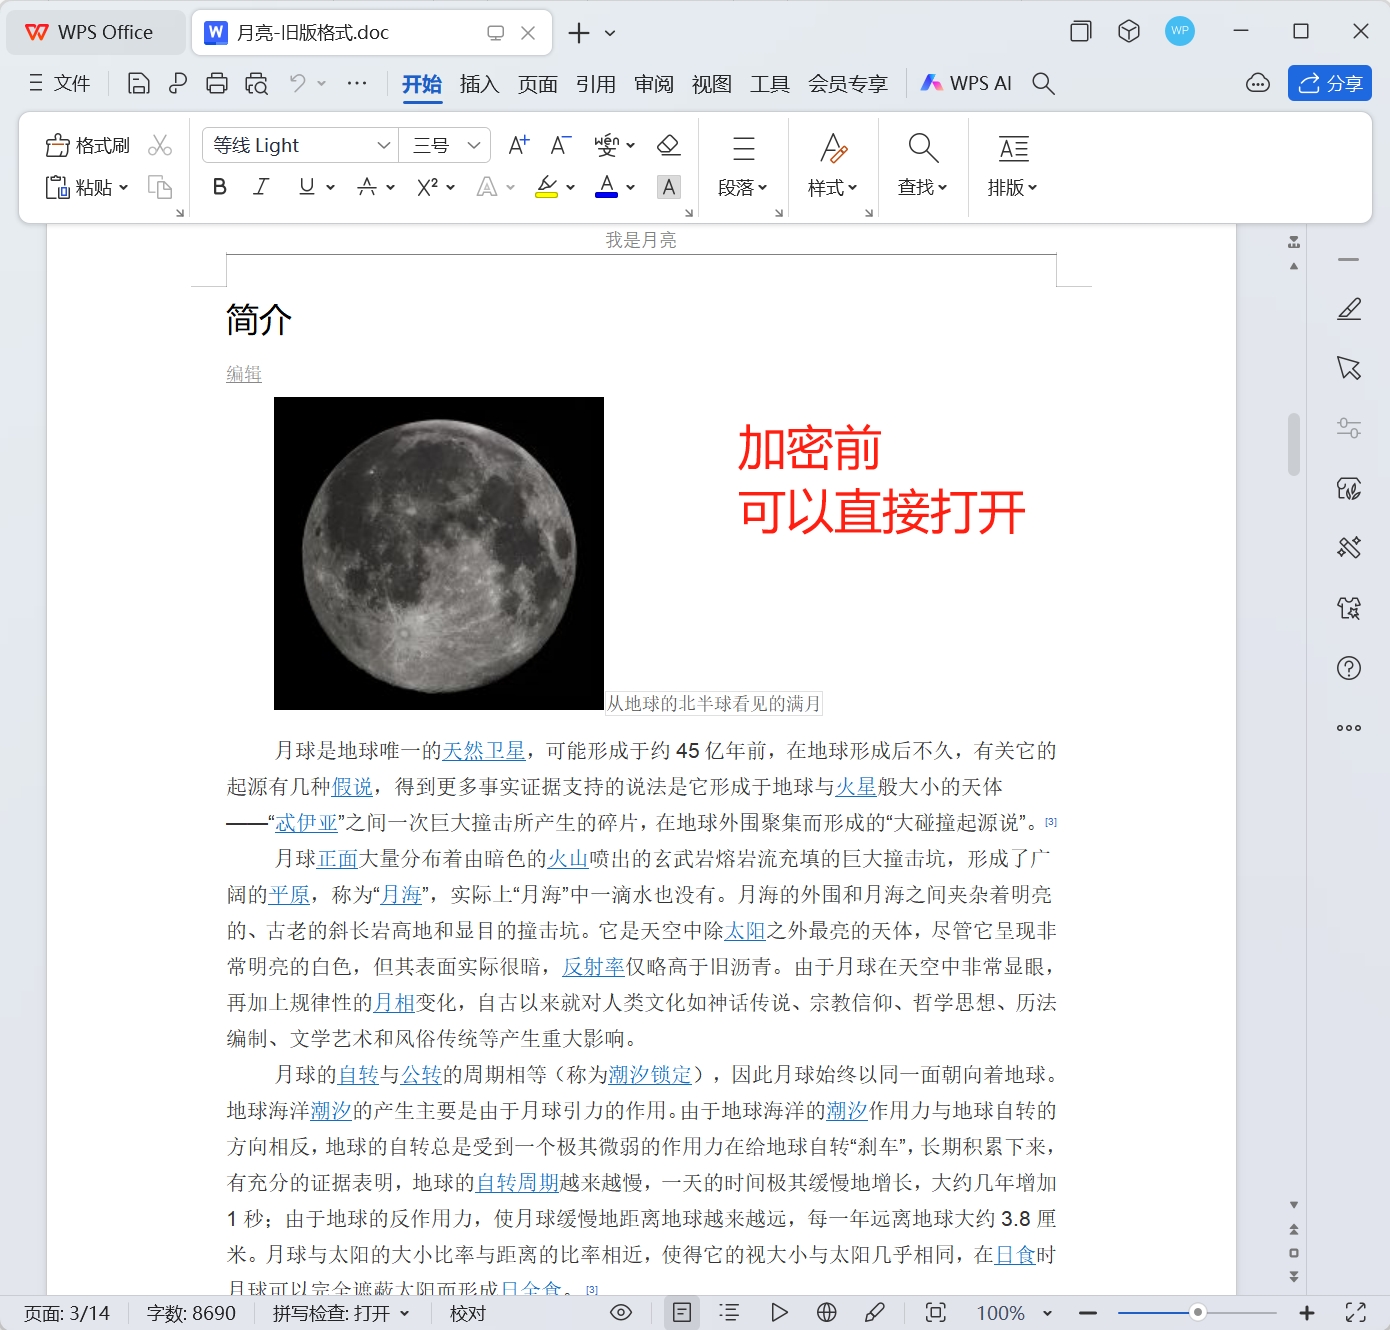This screenshot has width=1390, height=1330.
Task: Adjust the zoom slider in the status bar
Action: [x=1196, y=1312]
